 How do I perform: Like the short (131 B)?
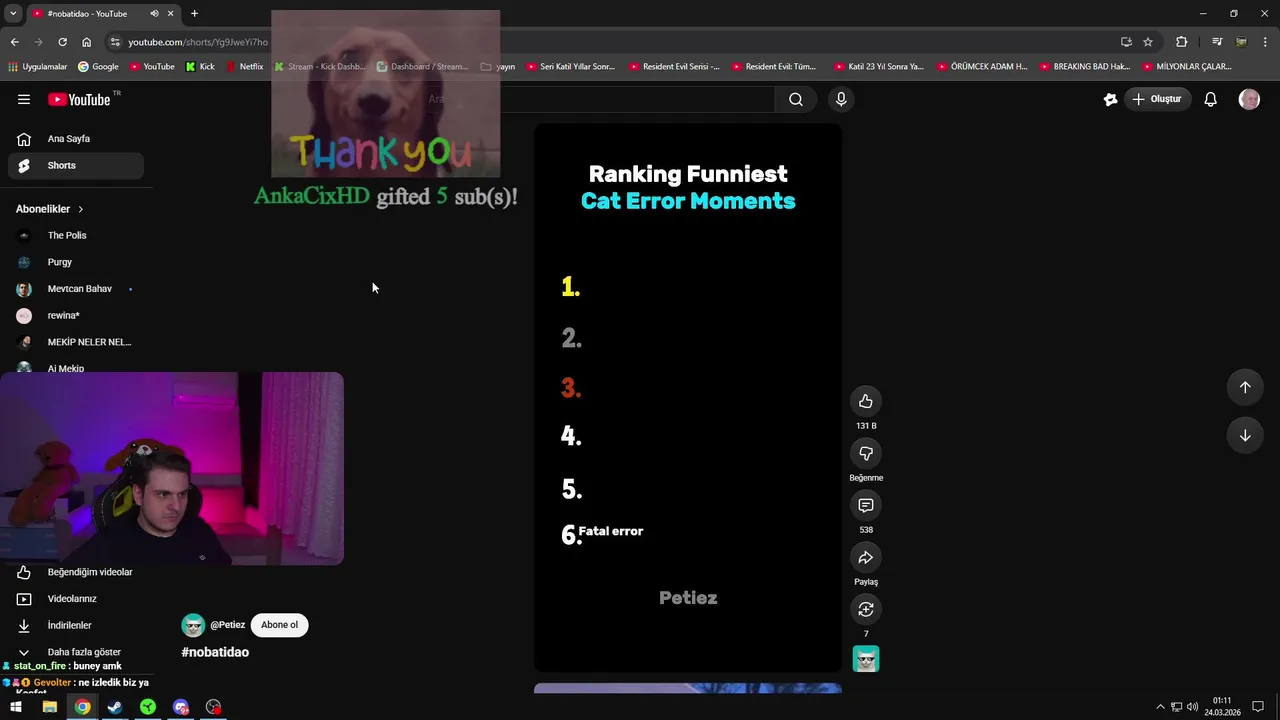[x=866, y=401]
